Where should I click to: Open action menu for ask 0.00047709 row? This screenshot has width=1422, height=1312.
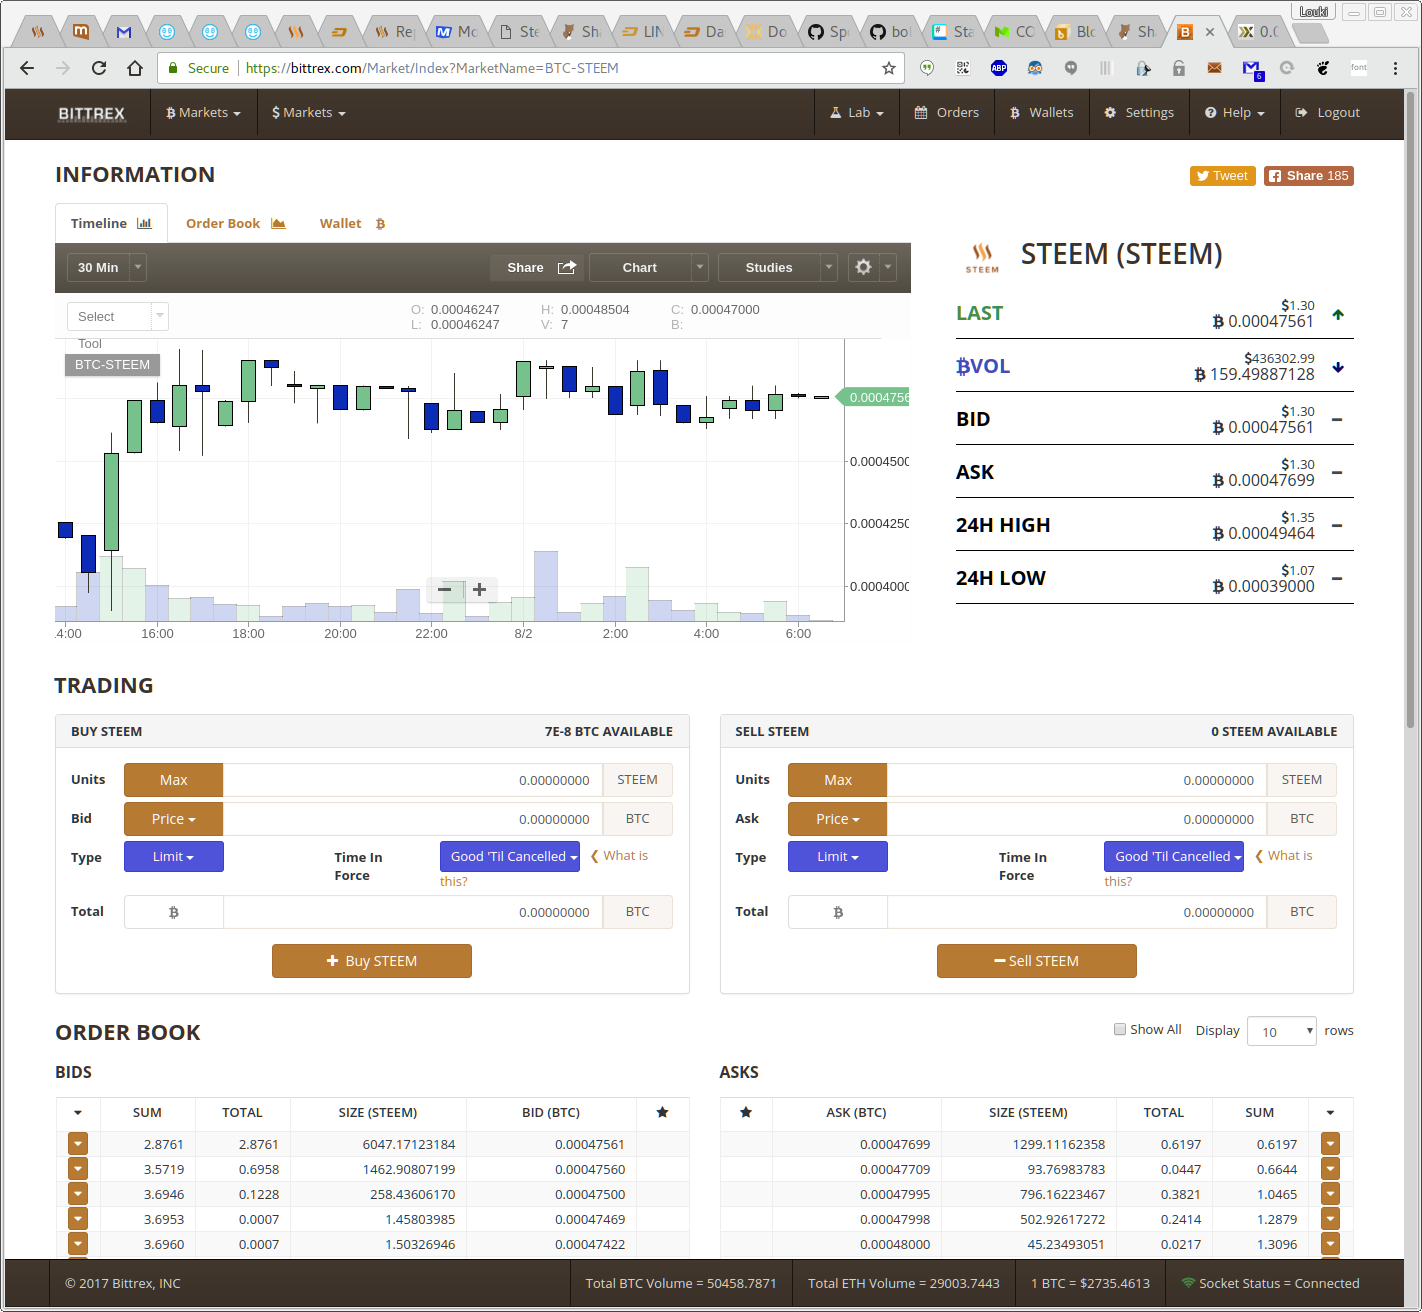point(1330,1169)
